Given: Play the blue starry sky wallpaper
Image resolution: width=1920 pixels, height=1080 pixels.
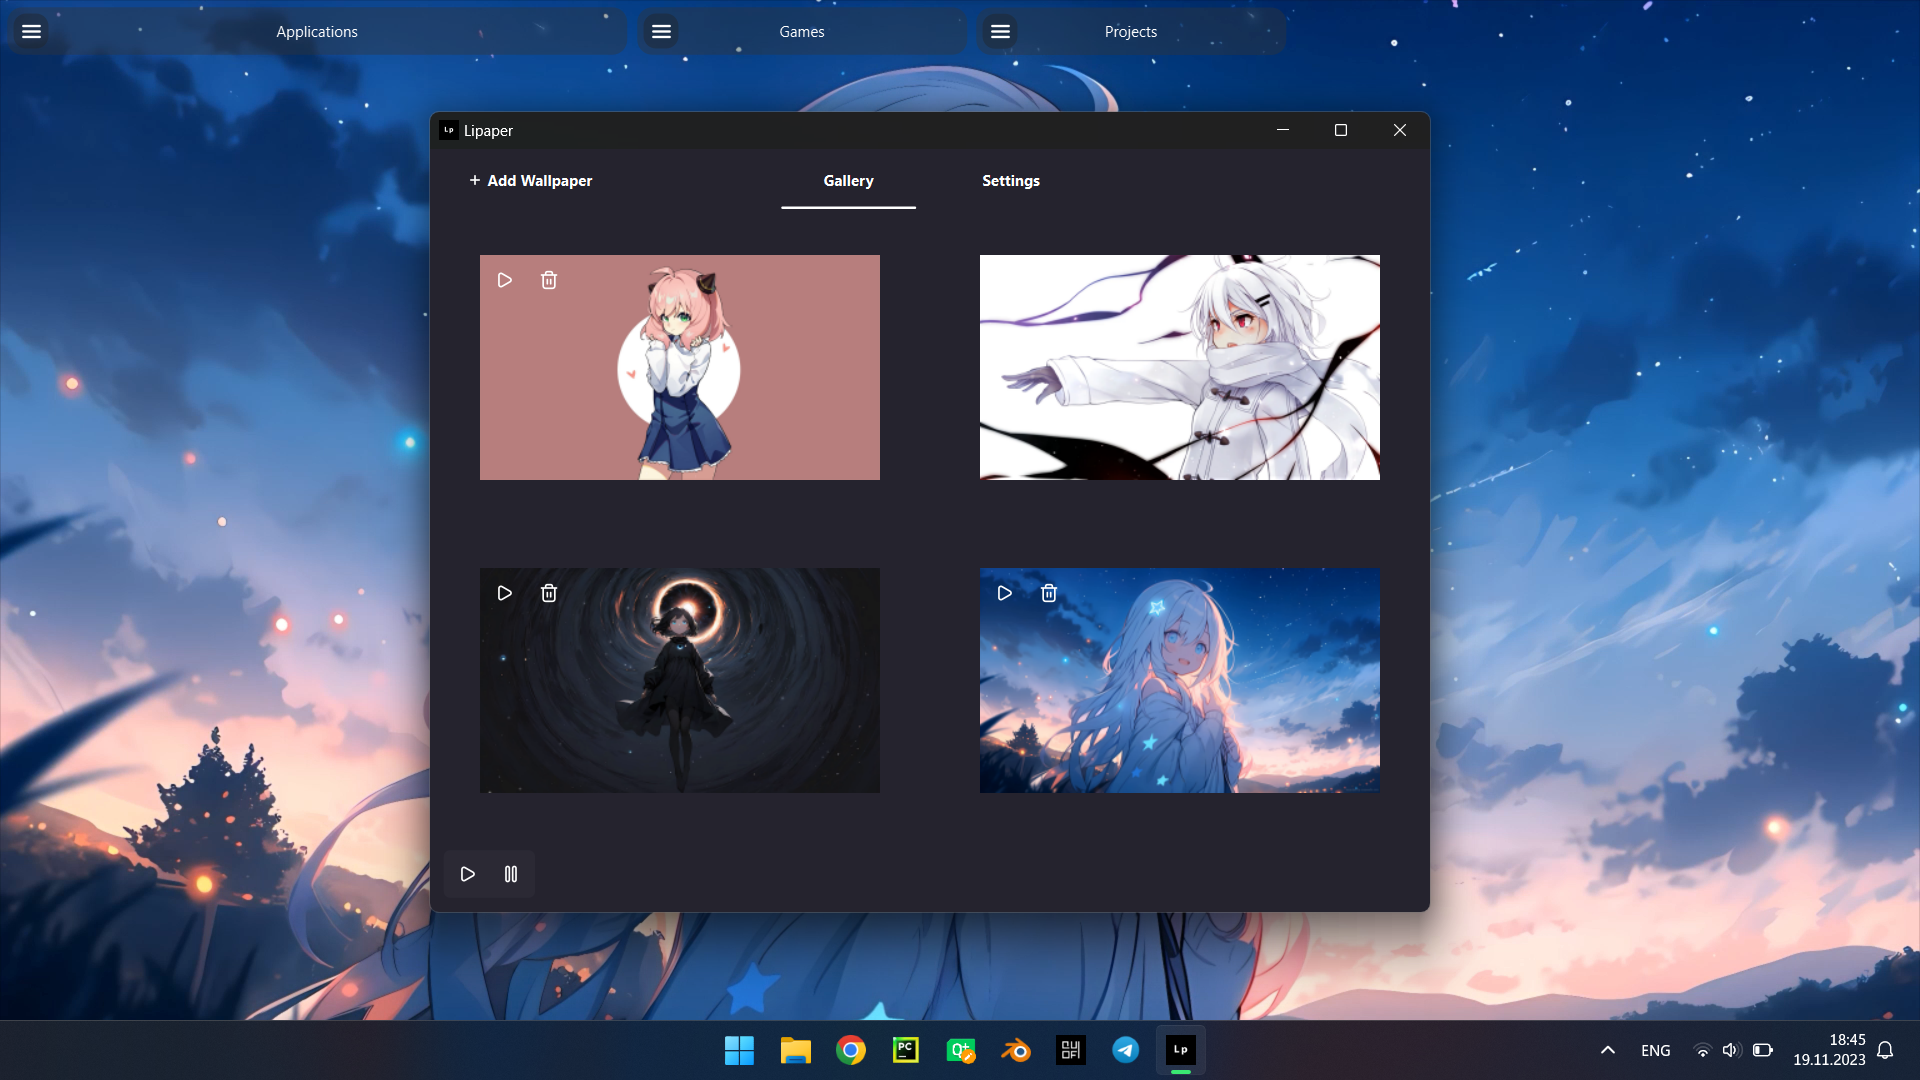Looking at the screenshot, I should pos(1005,593).
